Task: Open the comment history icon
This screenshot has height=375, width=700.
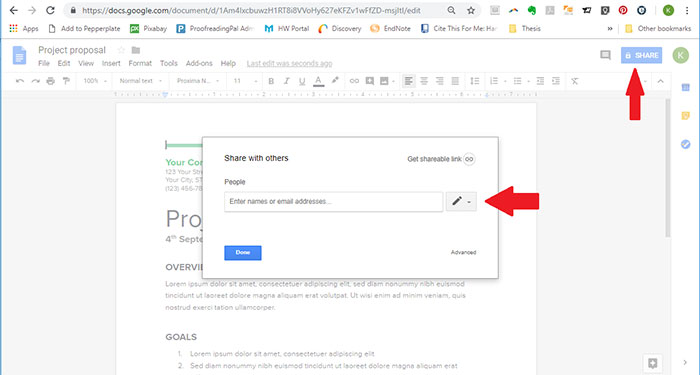Action: tap(605, 55)
